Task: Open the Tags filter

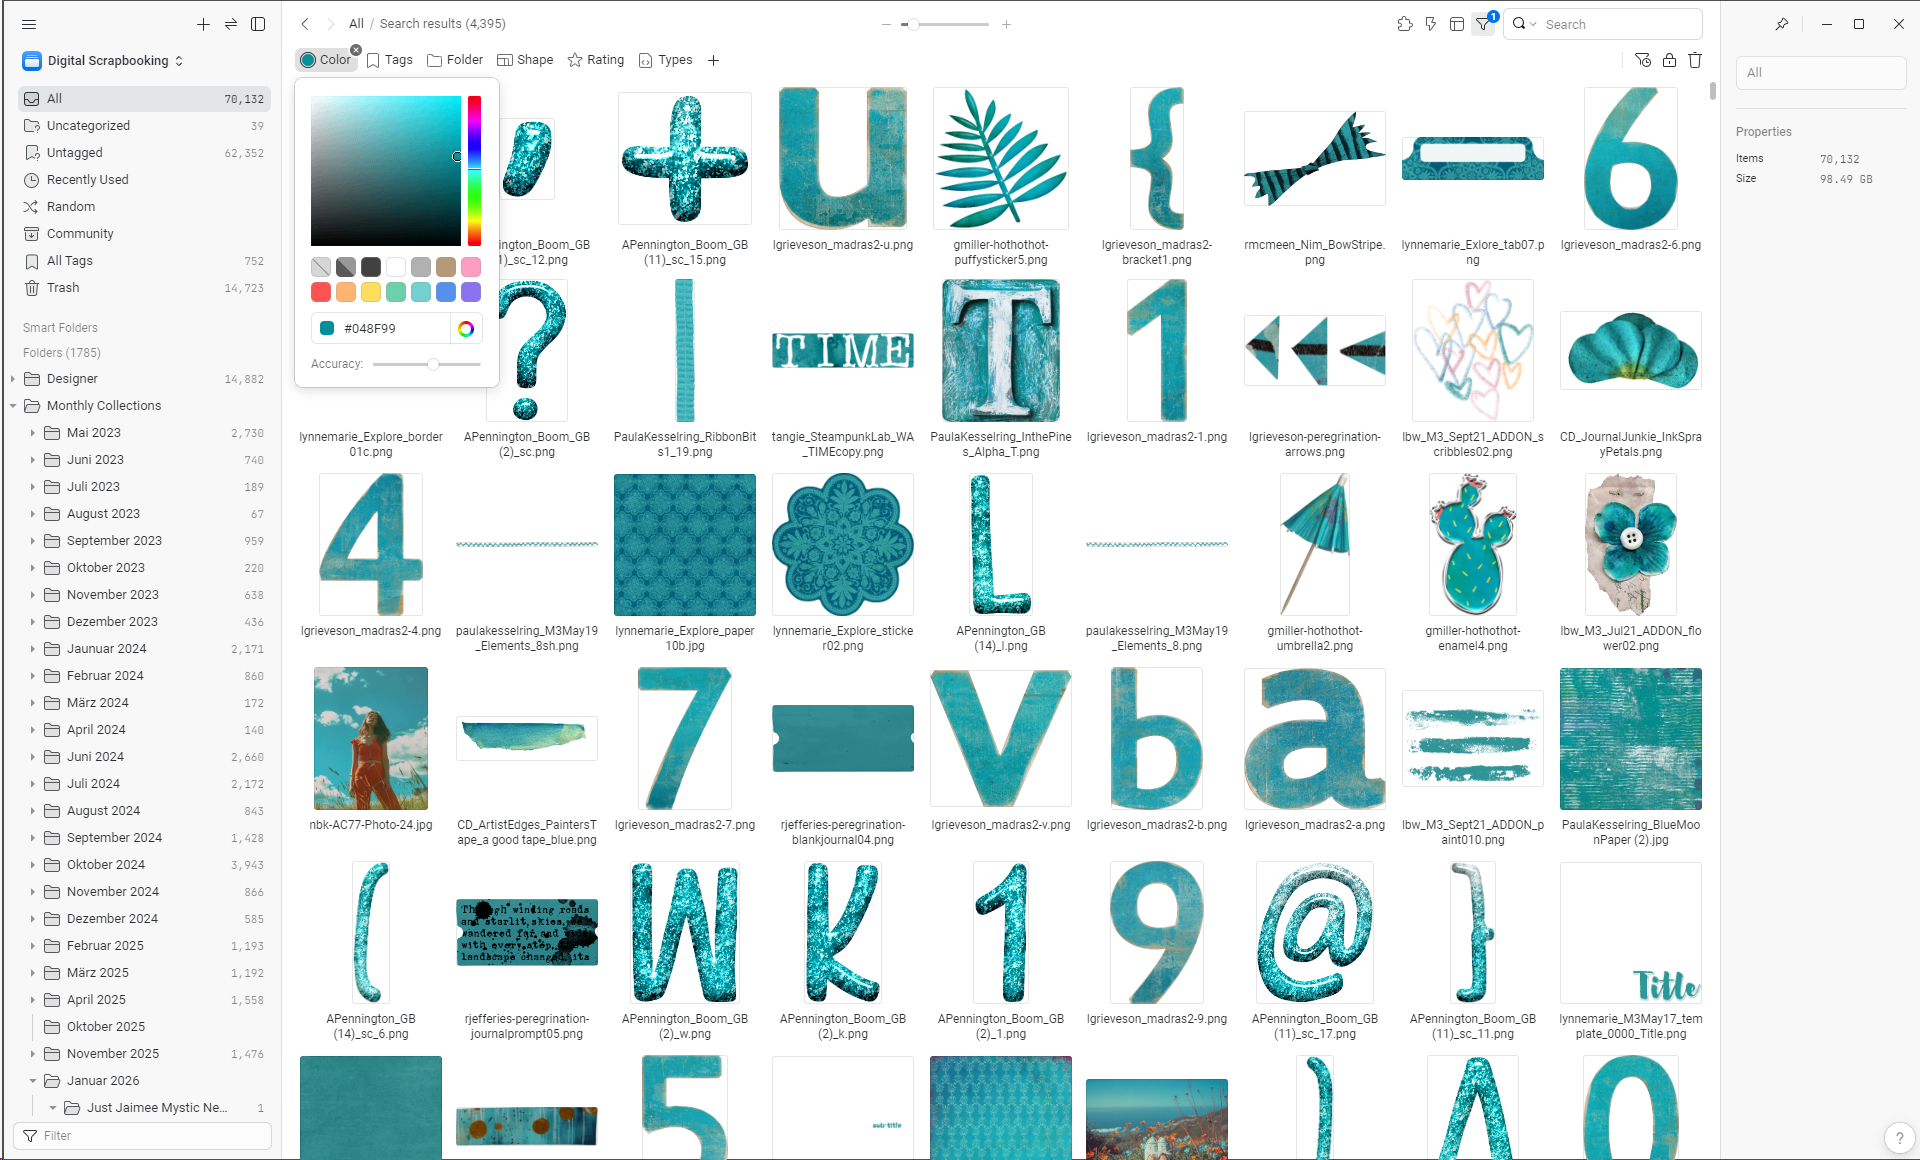Action: [x=390, y=60]
